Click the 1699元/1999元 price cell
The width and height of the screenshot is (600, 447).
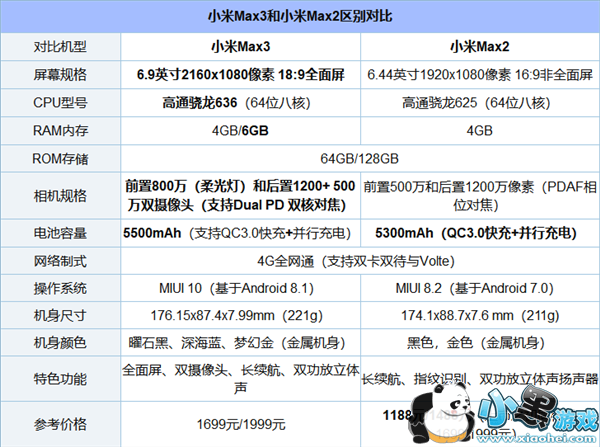click(x=241, y=424)
